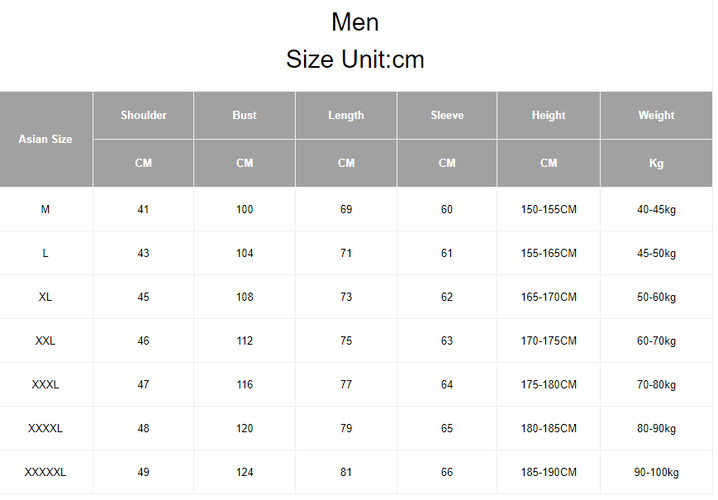Click the Asian Size column header
Viewport: 718px width, 500px height.
click(45, 139)
